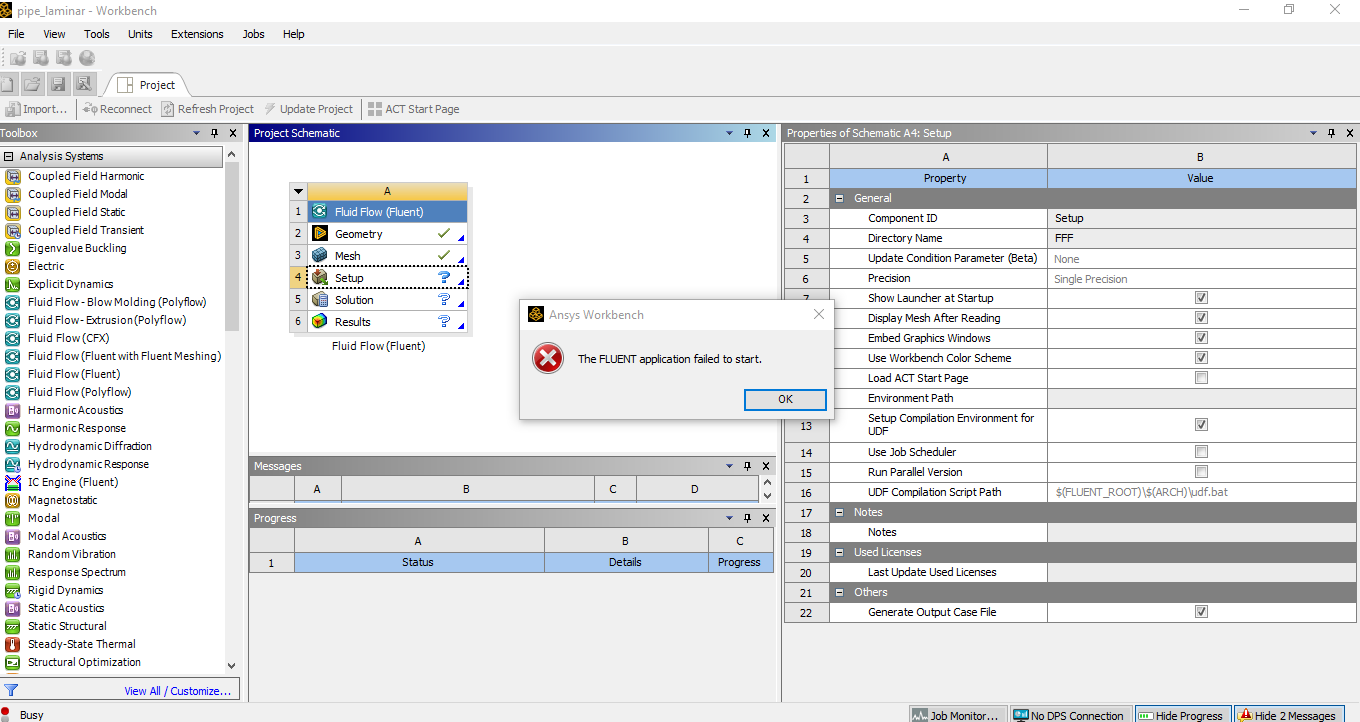Select the Magnetostatic icon
1360x722 pixels.
pos(13,500)
